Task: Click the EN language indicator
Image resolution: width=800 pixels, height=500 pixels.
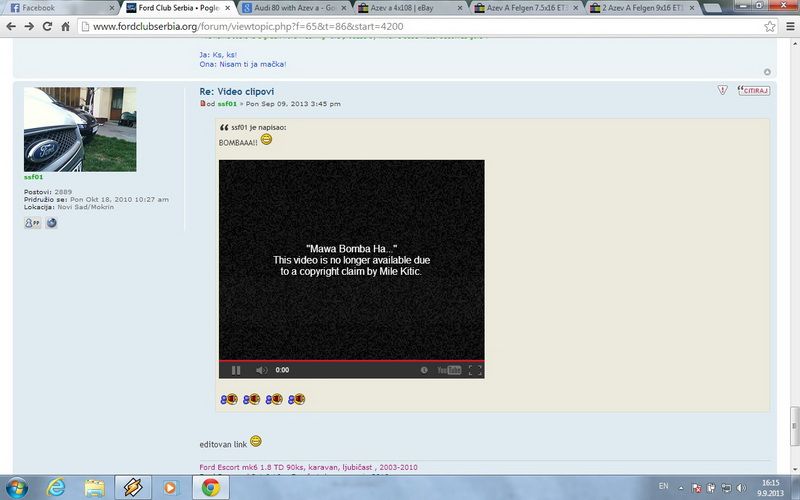Action: click(x=663, y=486)
